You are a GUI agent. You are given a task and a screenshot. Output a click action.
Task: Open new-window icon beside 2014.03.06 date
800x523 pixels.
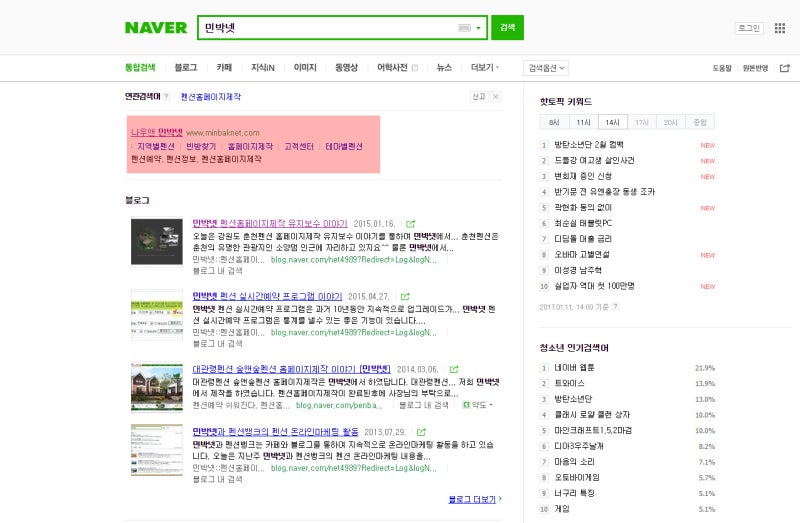[x=454, y=369]
